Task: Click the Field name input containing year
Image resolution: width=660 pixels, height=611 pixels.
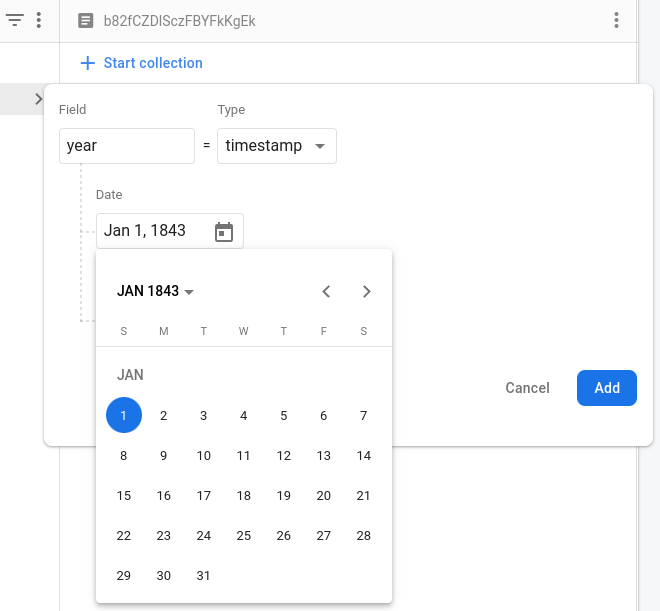Action: tap(126, 146)
